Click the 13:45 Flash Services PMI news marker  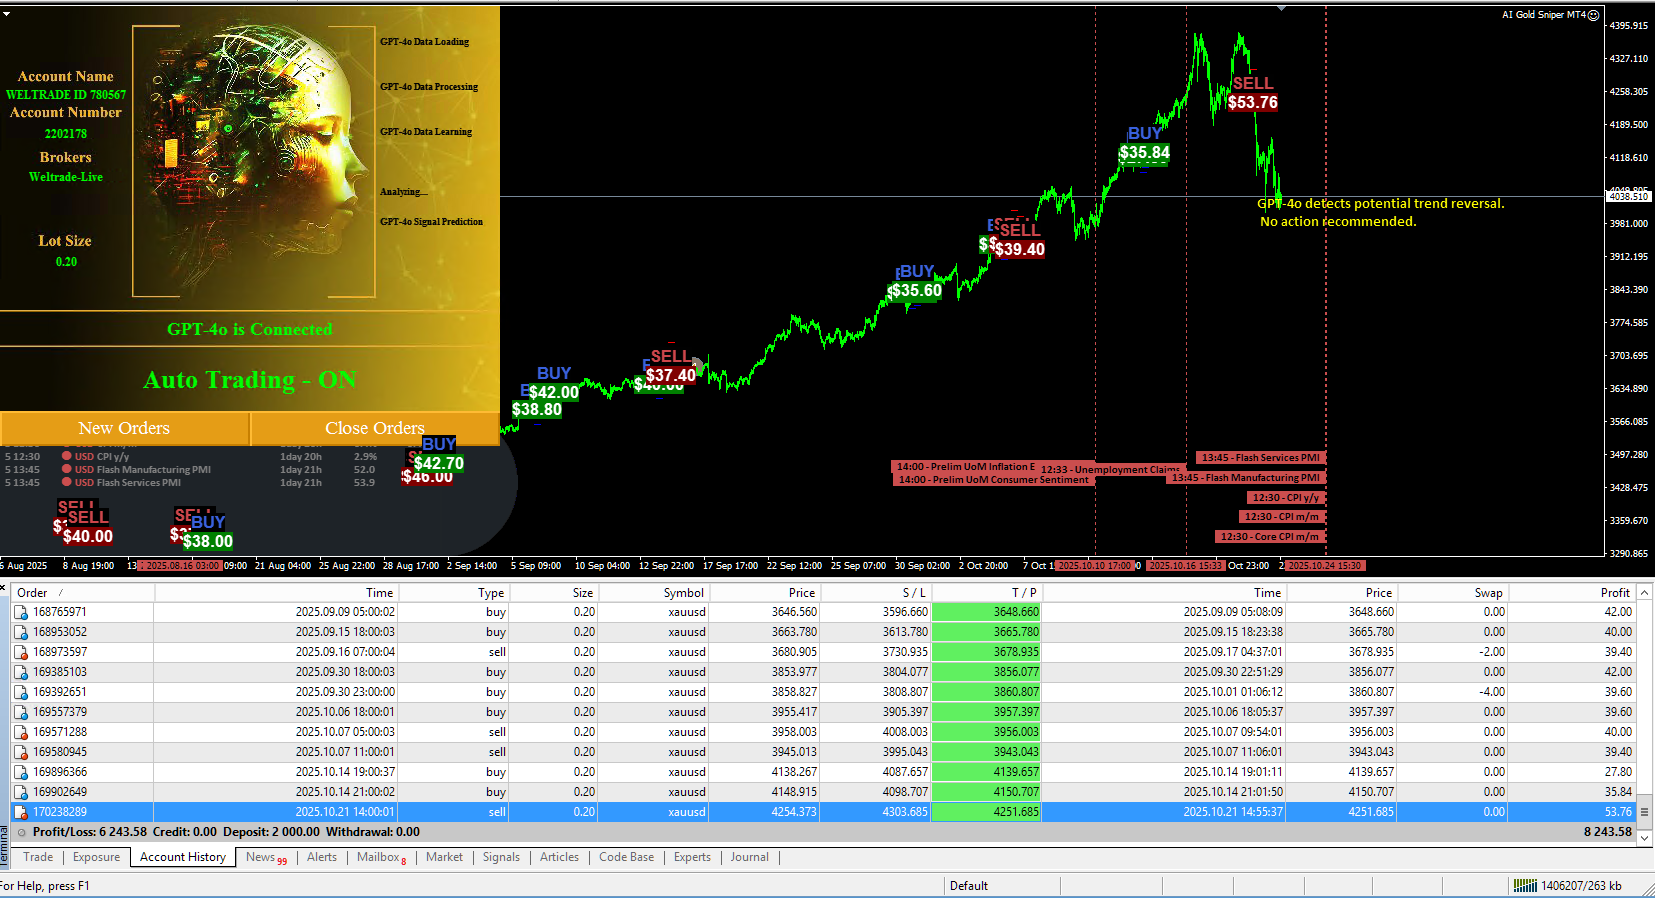click(1260, 458)
